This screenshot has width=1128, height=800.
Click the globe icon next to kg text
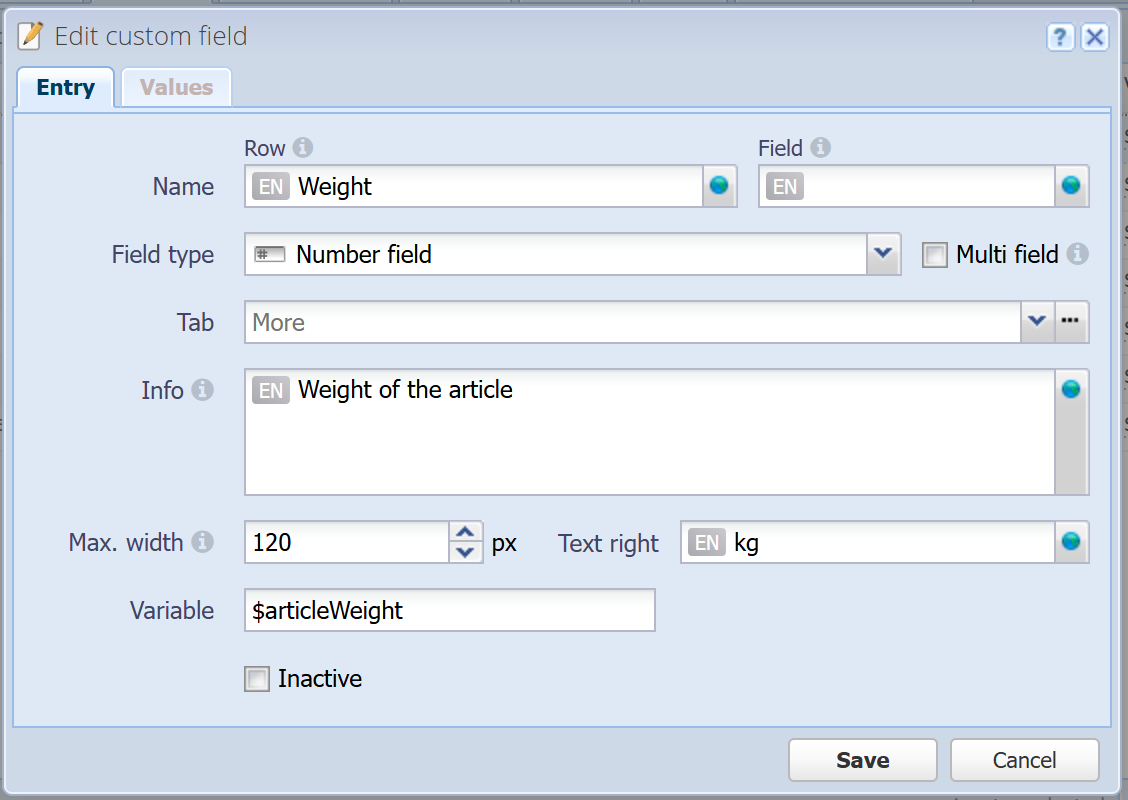1070,541
